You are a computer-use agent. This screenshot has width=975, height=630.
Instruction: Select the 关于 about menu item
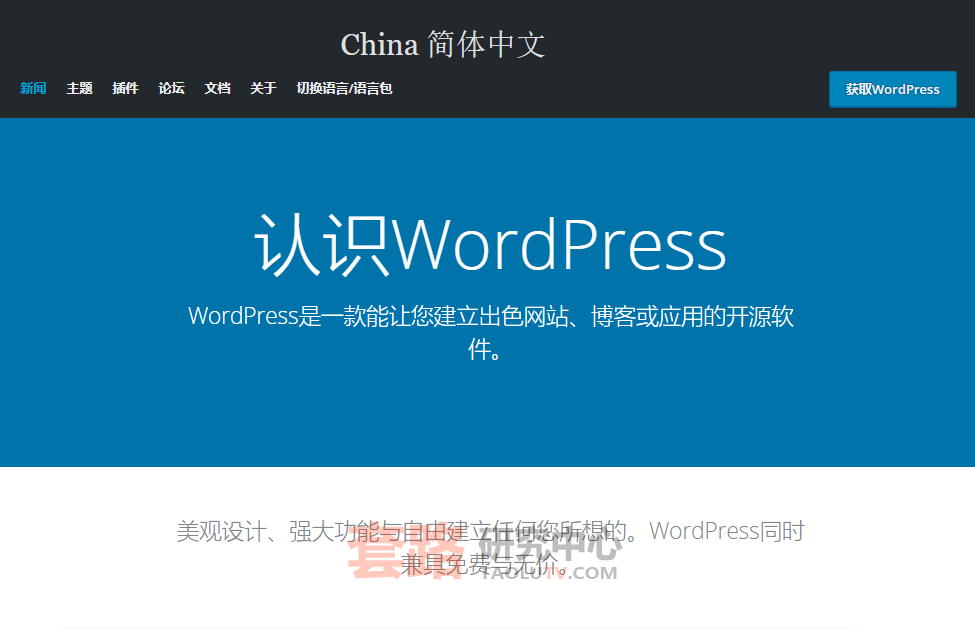pos(263,88)
